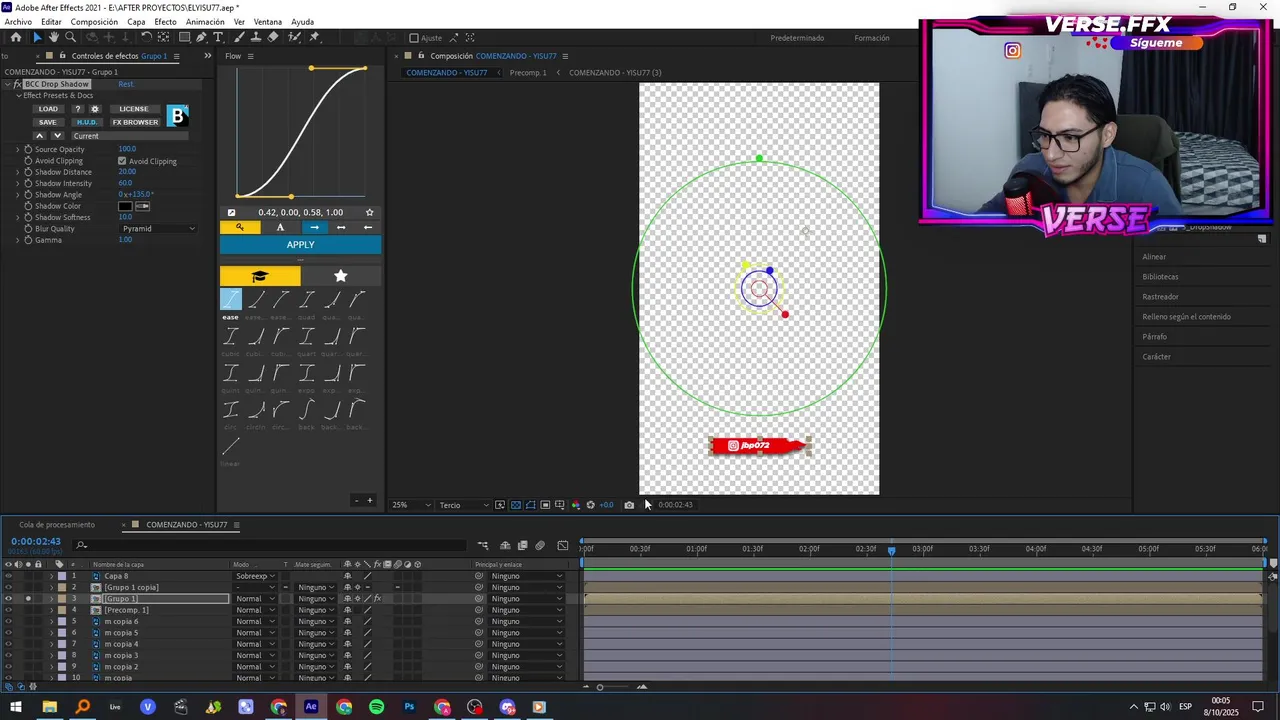1280x720 pixels.
Task: Select the Brush tool
Action: coord(240,37)
